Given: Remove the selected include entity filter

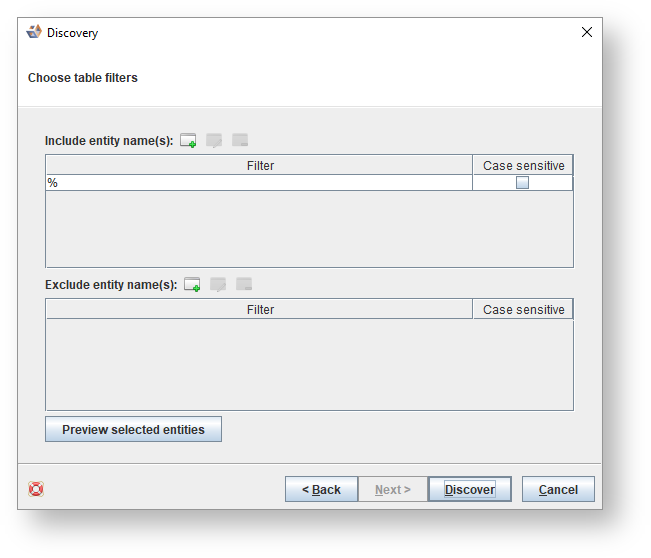Looking at the screenshot, I should tap(240, 140).
